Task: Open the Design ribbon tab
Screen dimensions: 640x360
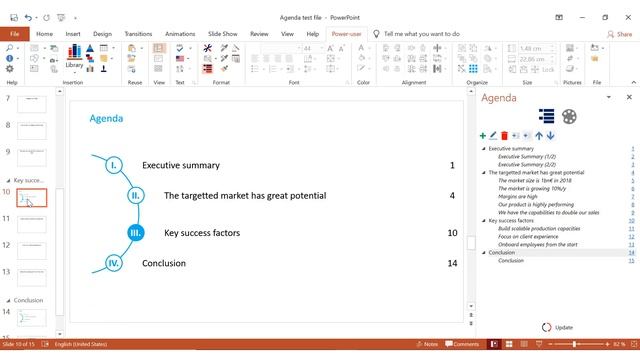Action: point(102,34)
